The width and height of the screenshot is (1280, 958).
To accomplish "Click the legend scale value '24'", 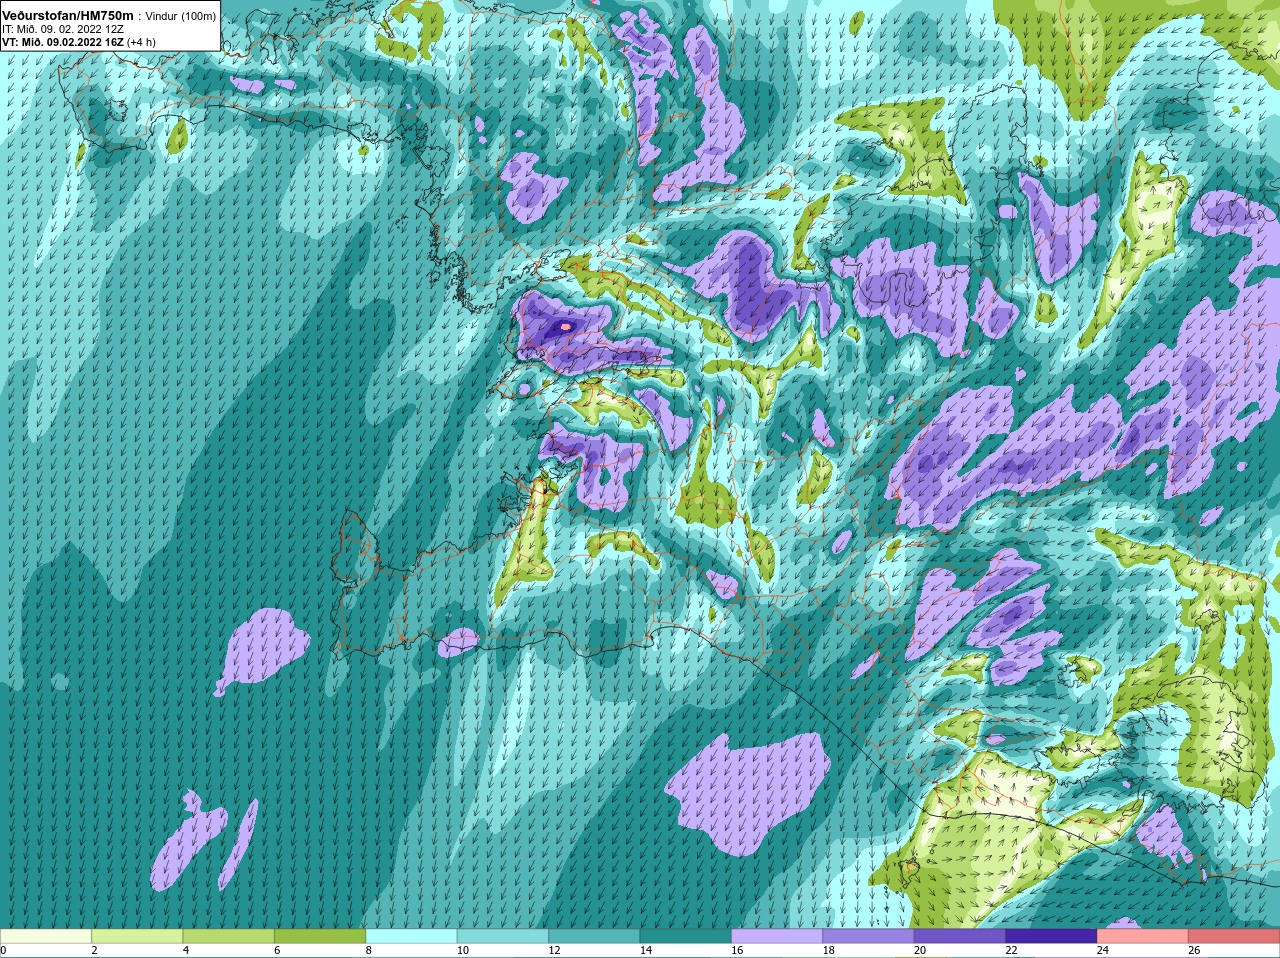I will [1103, 951].
